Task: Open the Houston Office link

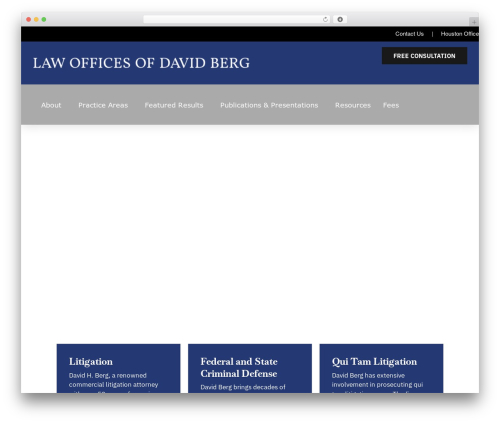Action: click(460, 34)
